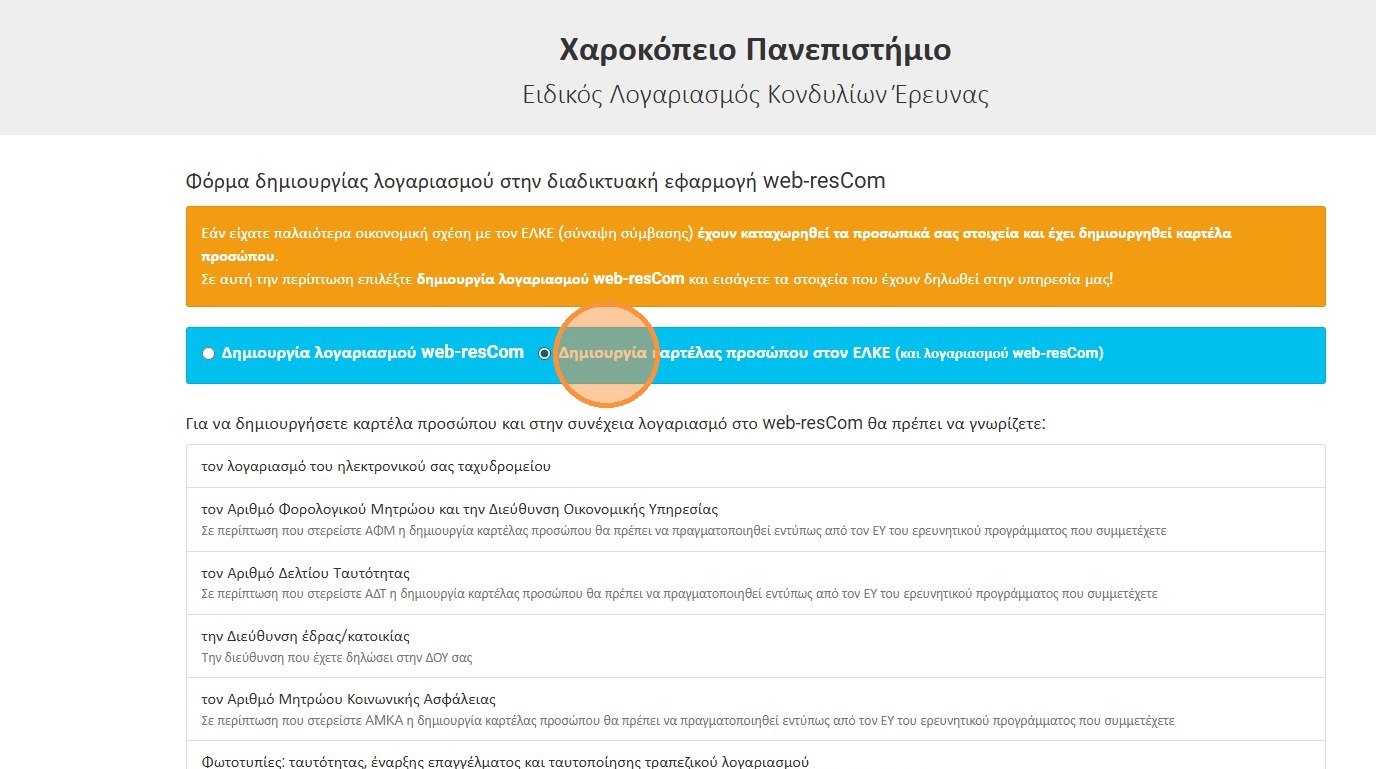The height and width of the screenshot is (769, 1376).
Task: Click the subtitle "Ειδικός Λογαριασμός Κονδυλίων Έρευνας"
Action: tap(755, 95)
